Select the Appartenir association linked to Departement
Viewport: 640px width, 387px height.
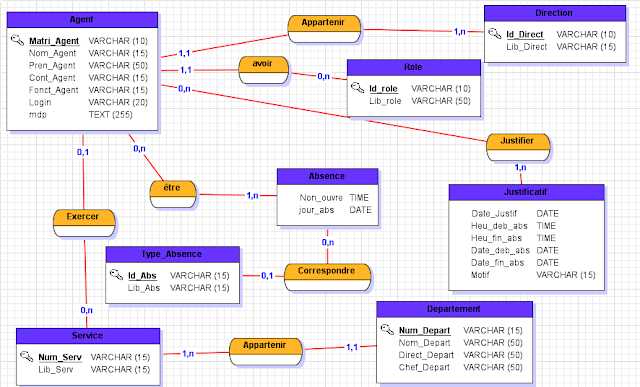click(x=266, y=351)
